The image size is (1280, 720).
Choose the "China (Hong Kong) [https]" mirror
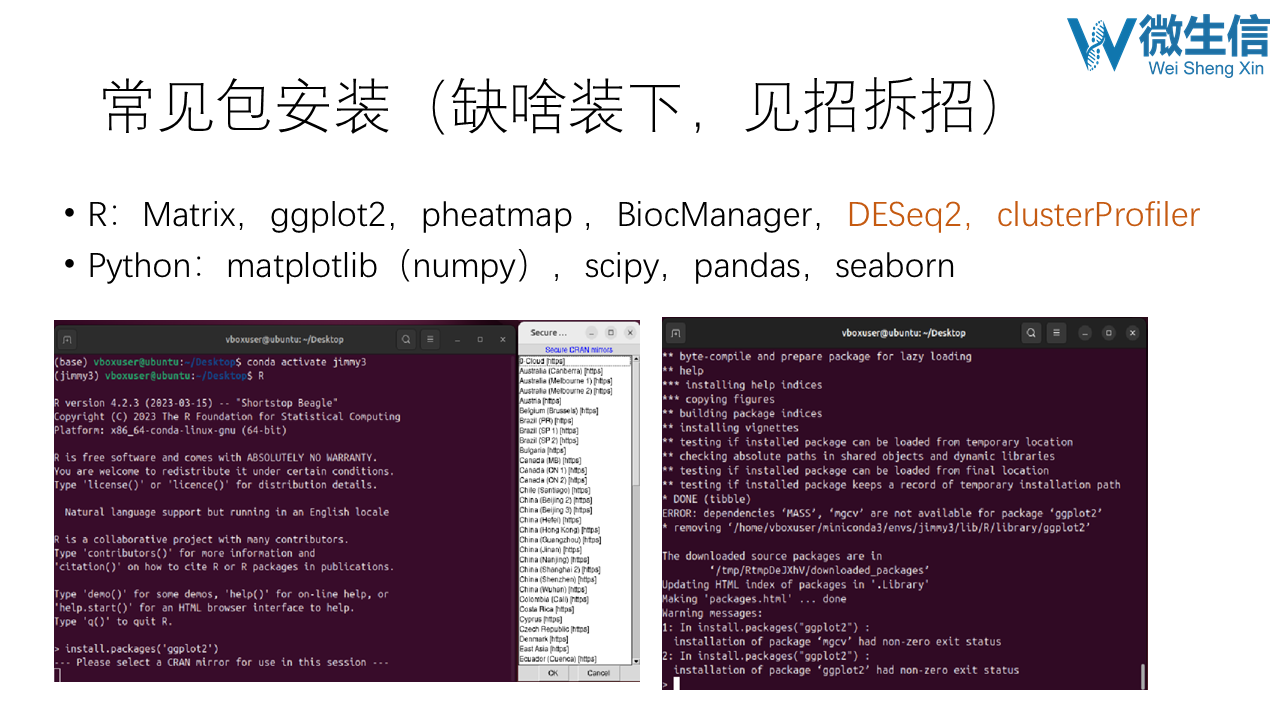(x=574, y=531)
